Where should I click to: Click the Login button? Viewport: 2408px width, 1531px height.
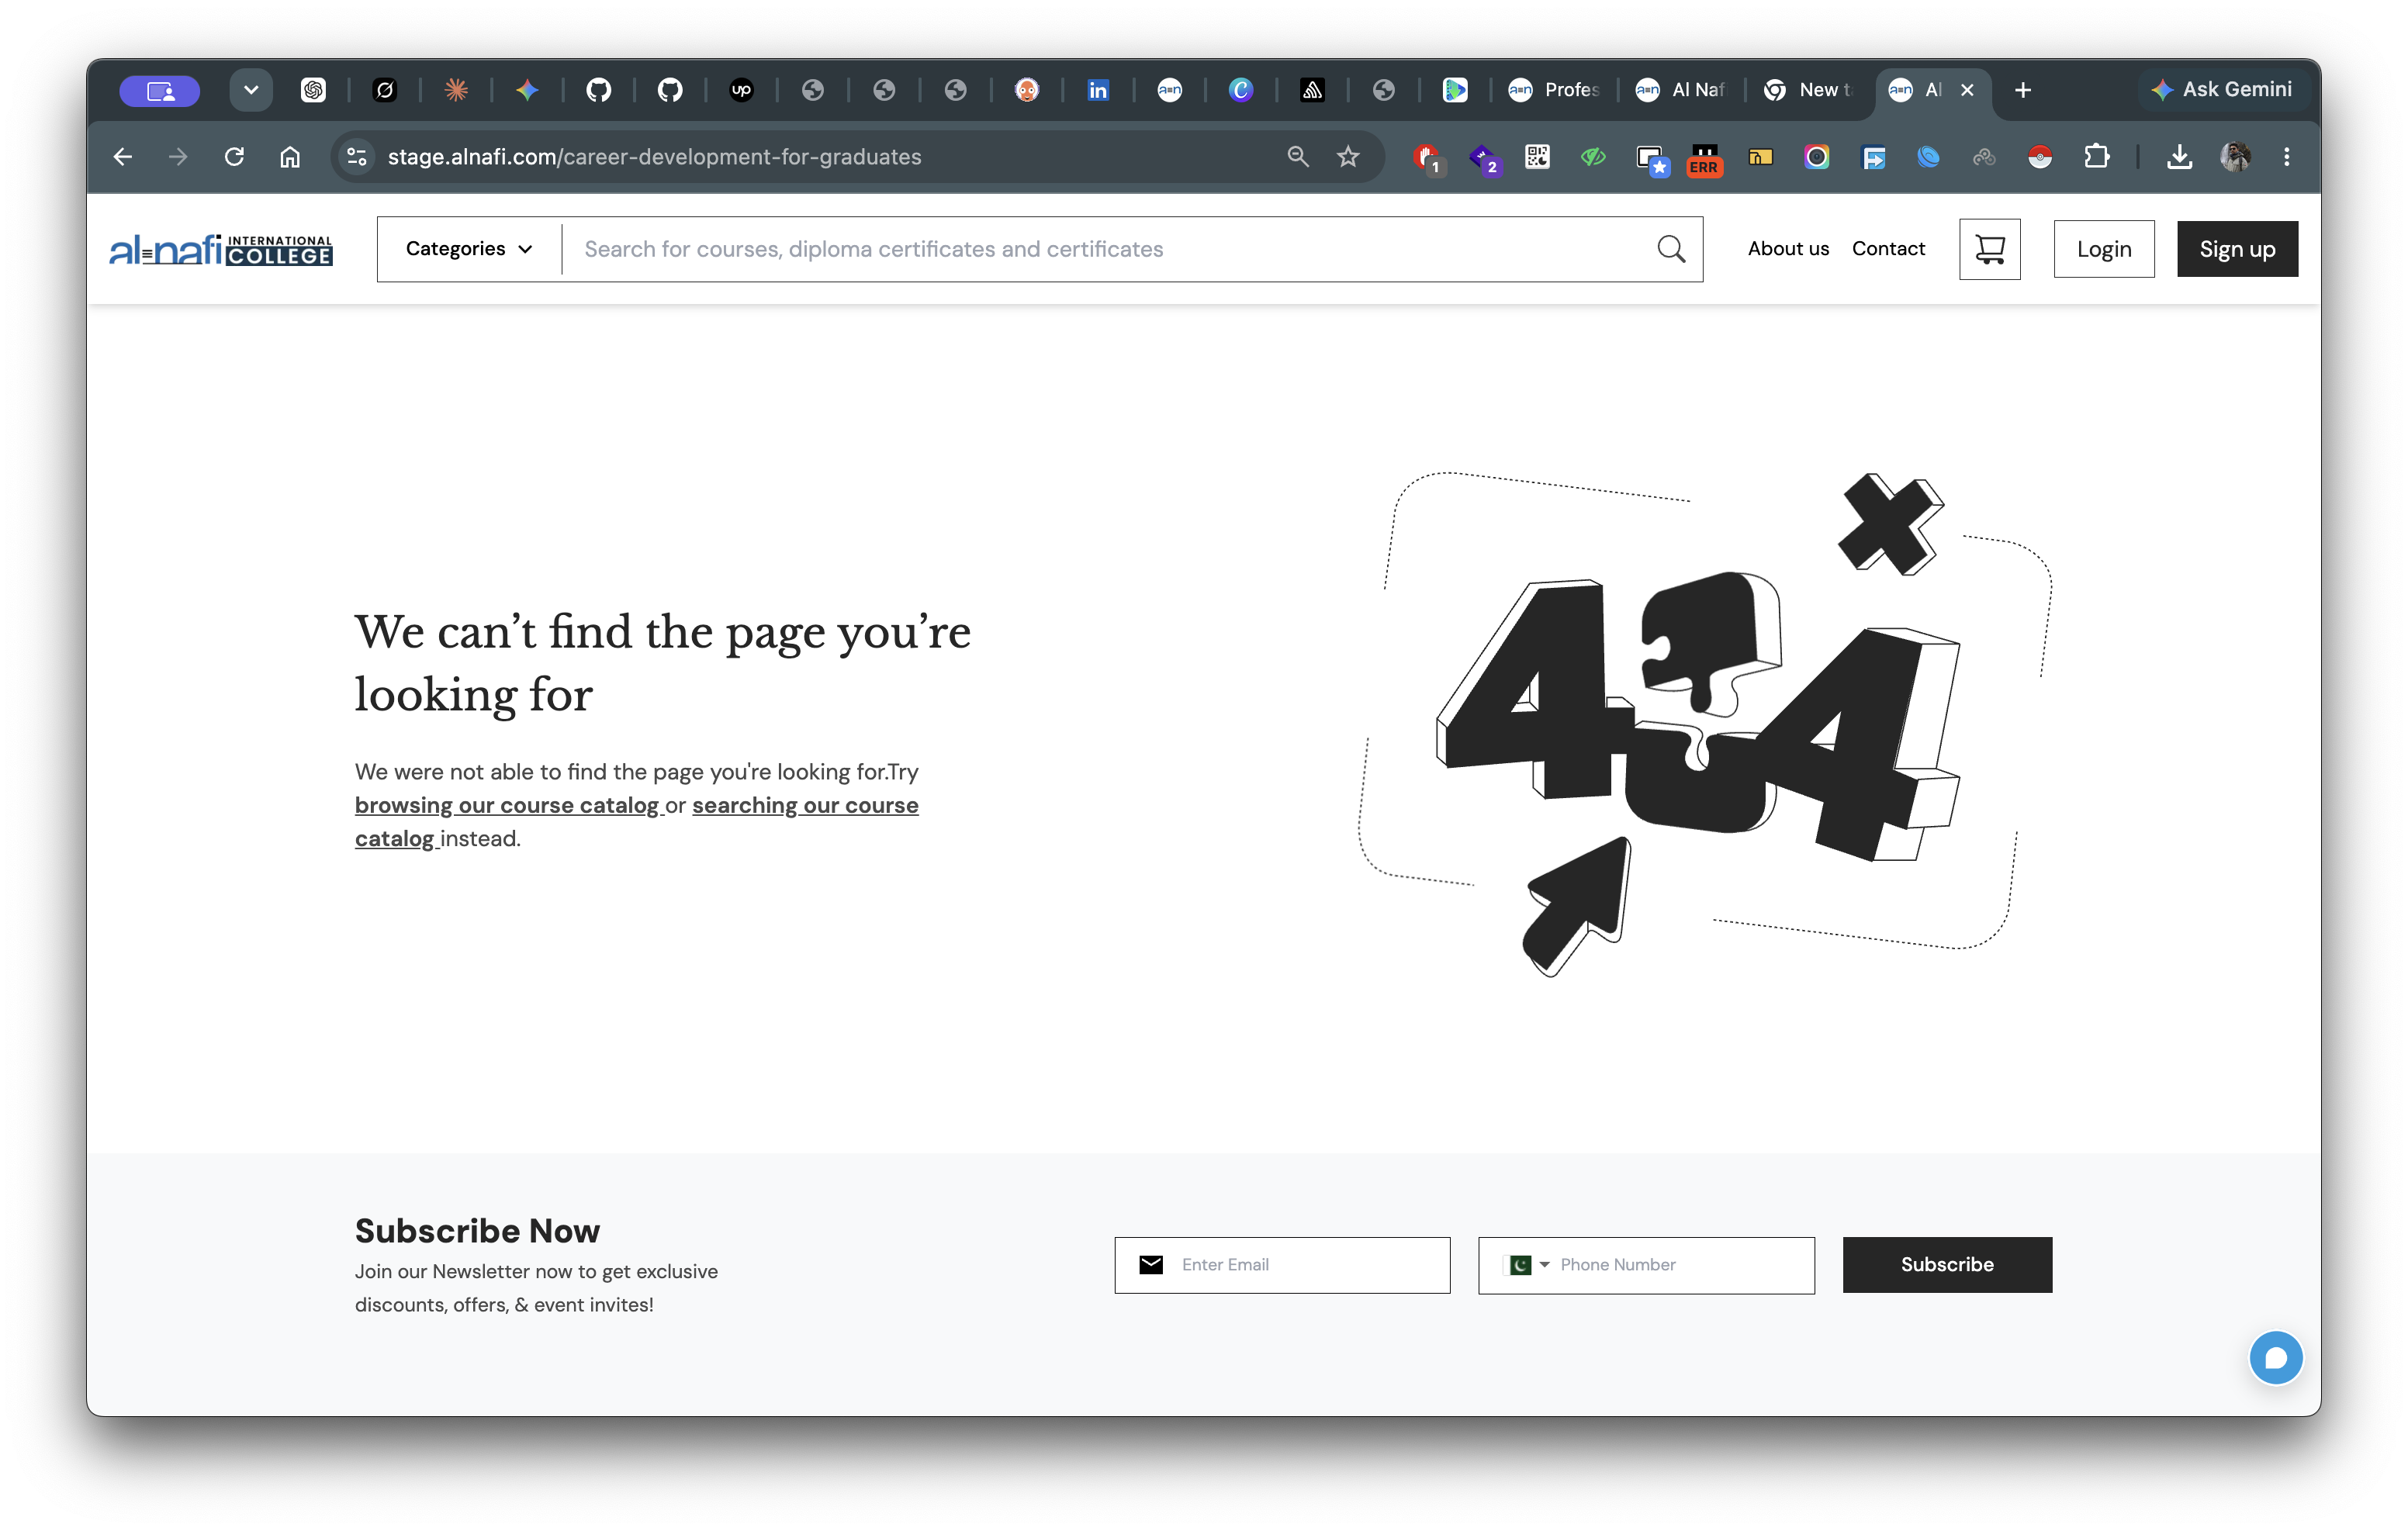tap(2104, 249)
